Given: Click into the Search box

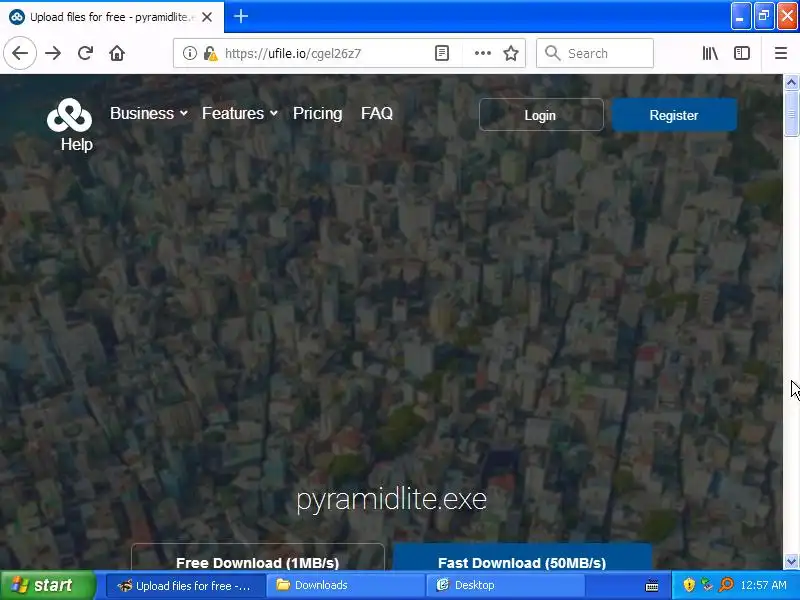Looking at the screenshot, I should (x=595, y=53).
